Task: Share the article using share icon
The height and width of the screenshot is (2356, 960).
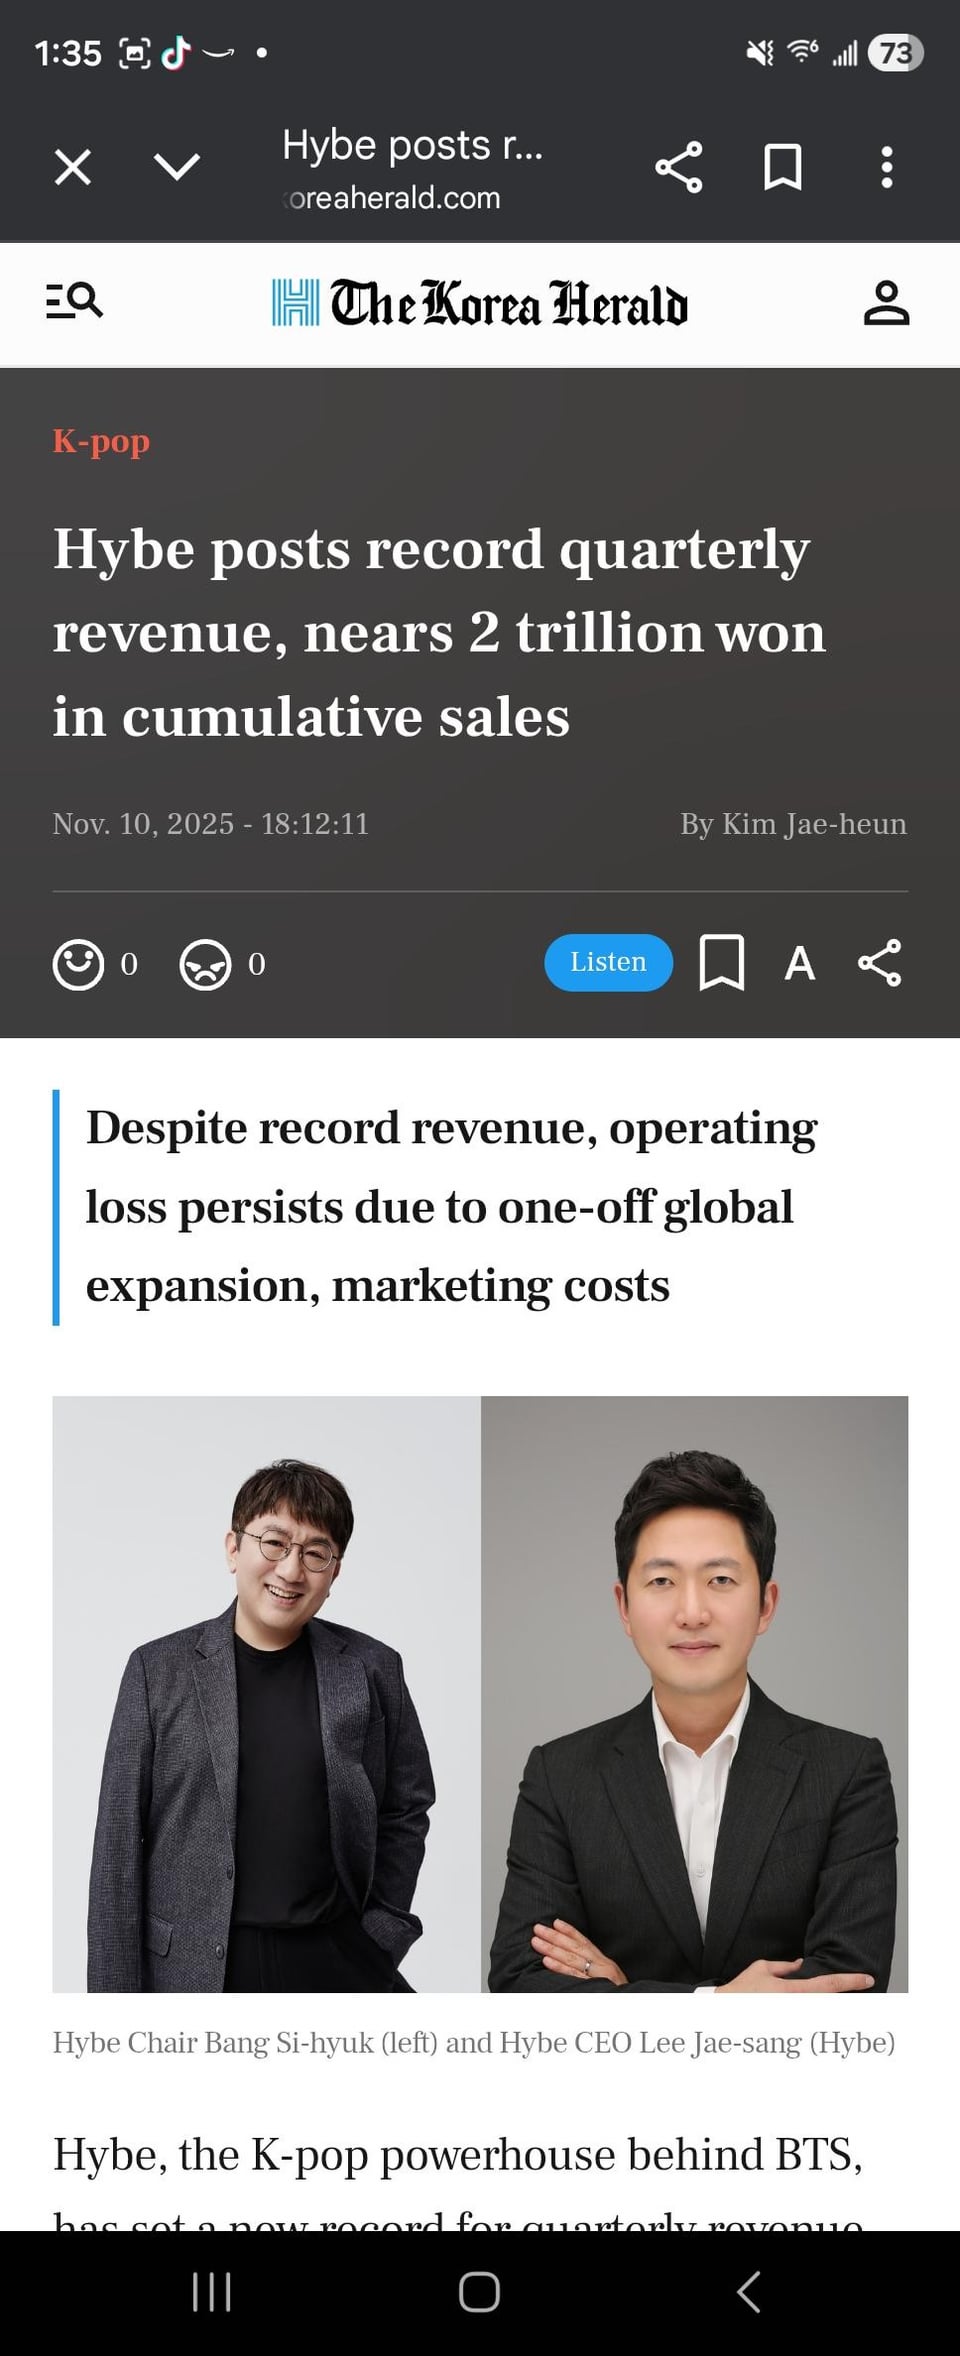Action: pos(880,963)
